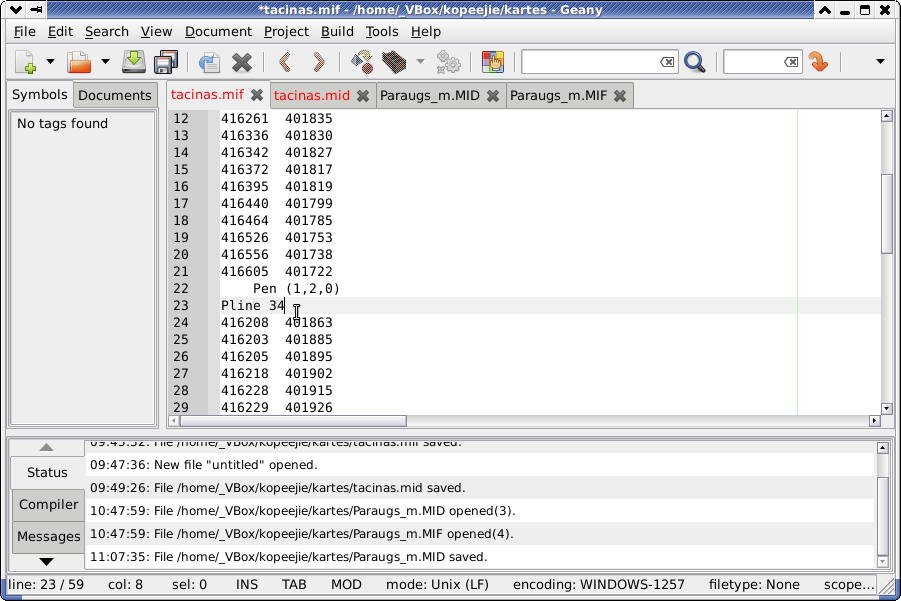Click the Build brick icon
The width and height of the screenshot is (901, 601).
(x=394, y=61)
